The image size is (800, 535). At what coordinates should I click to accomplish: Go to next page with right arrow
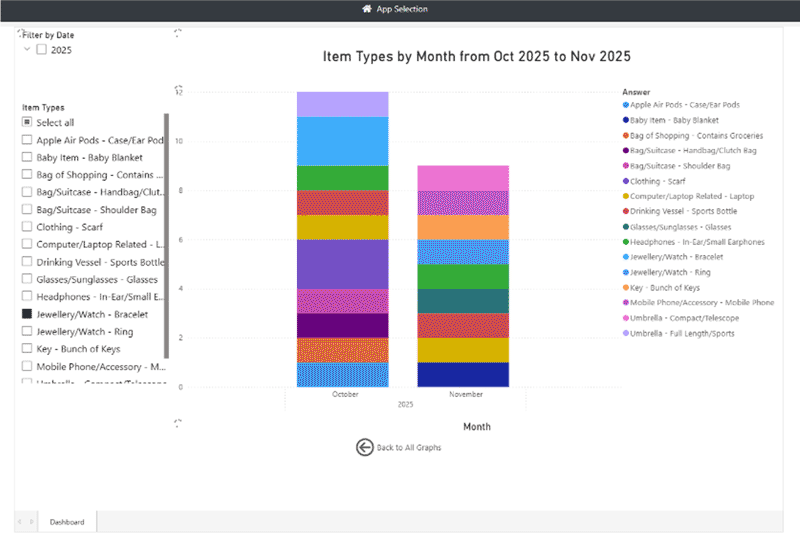click(x=30, y=522)
